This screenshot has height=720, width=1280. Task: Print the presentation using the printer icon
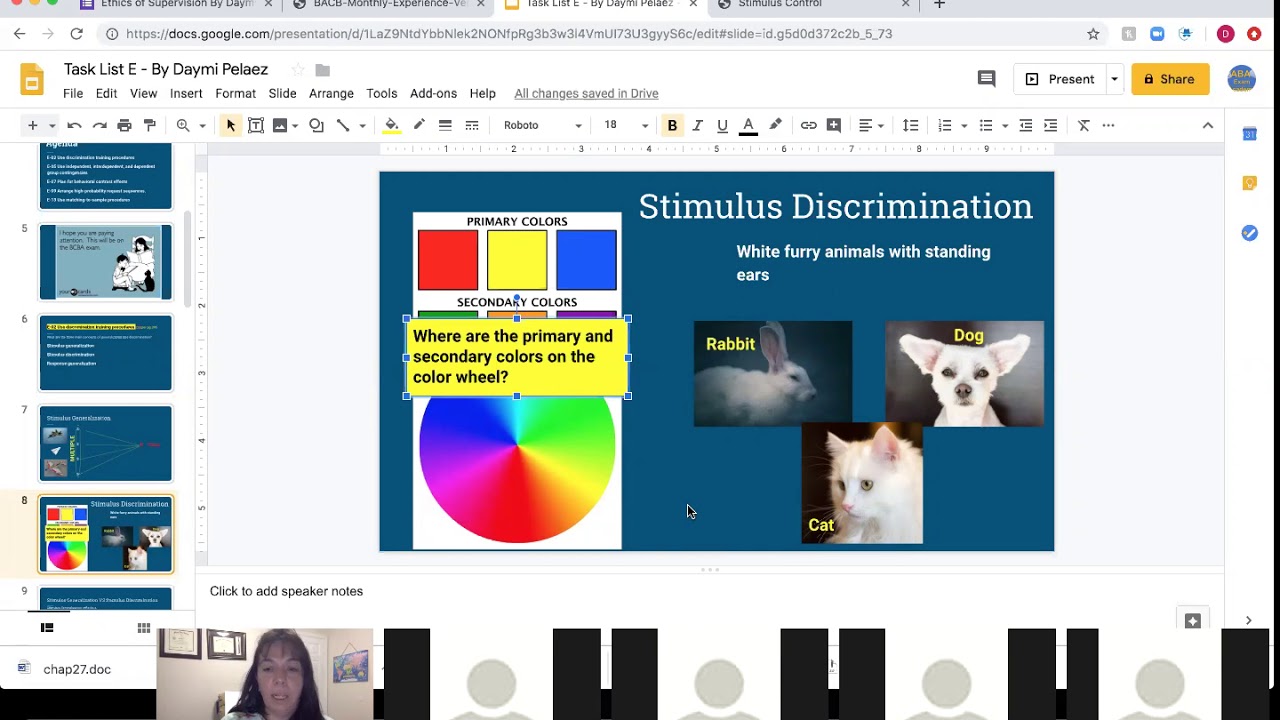coord(124,125)
